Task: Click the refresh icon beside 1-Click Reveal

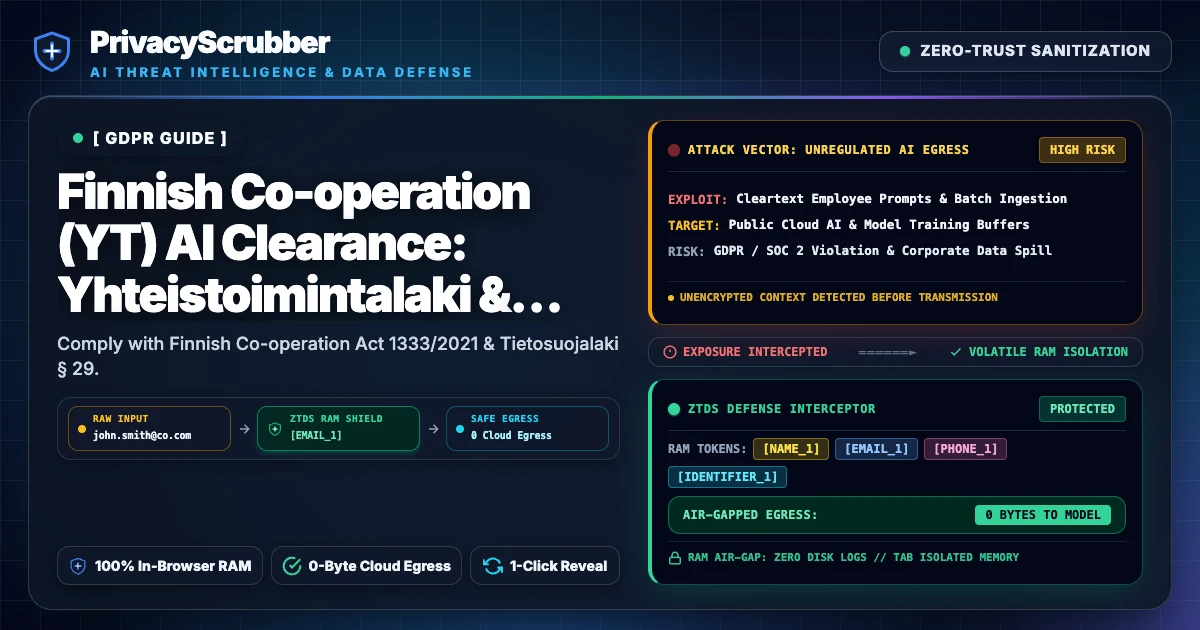Action: pyautogui.click(x=492, y=566)
